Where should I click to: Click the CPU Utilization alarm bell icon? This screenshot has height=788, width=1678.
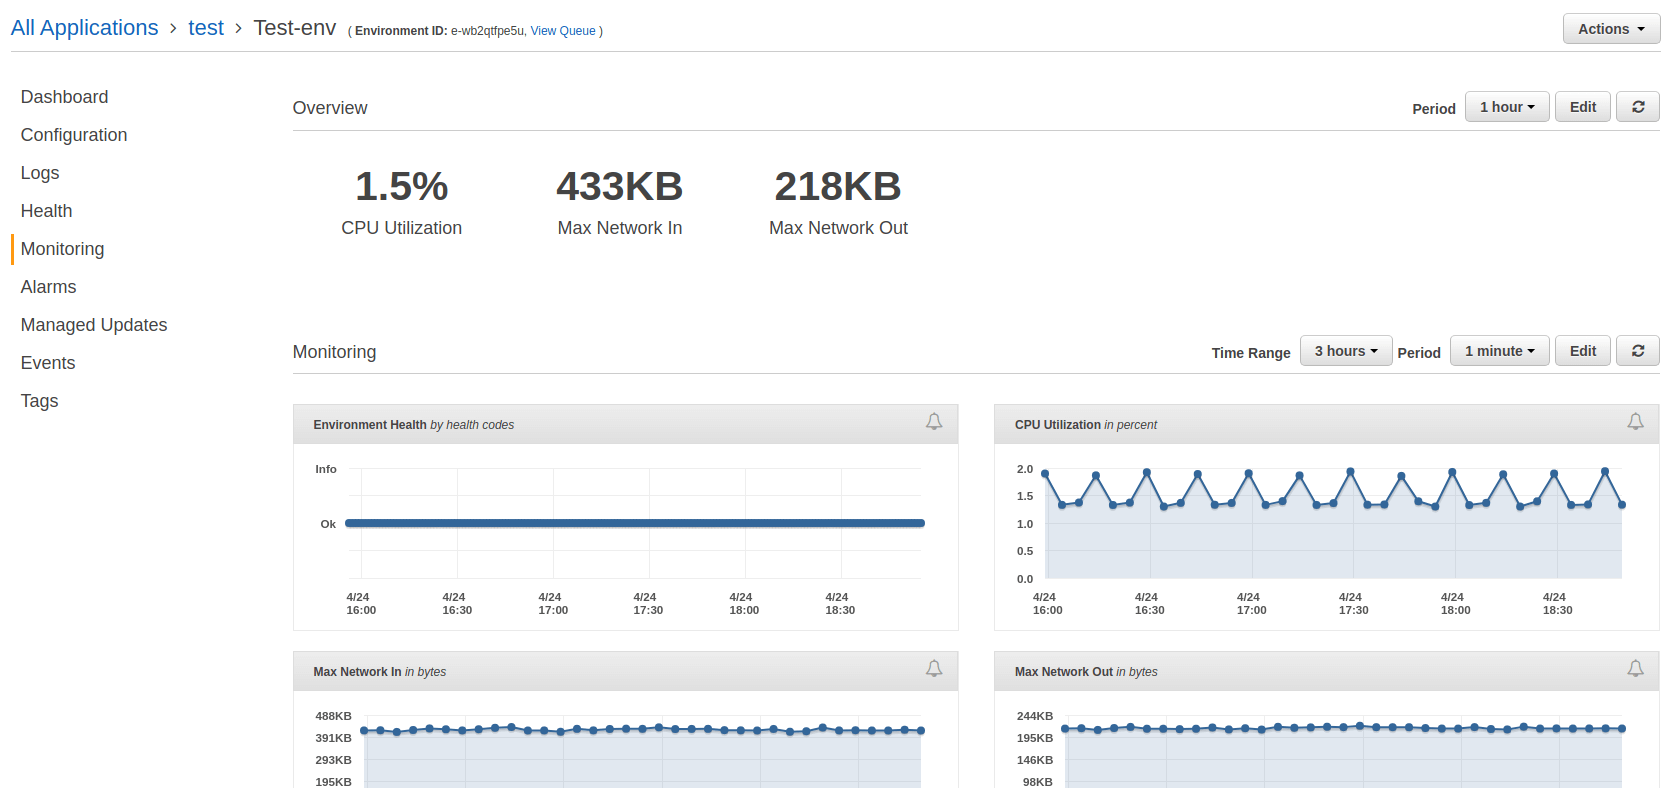1635,422
